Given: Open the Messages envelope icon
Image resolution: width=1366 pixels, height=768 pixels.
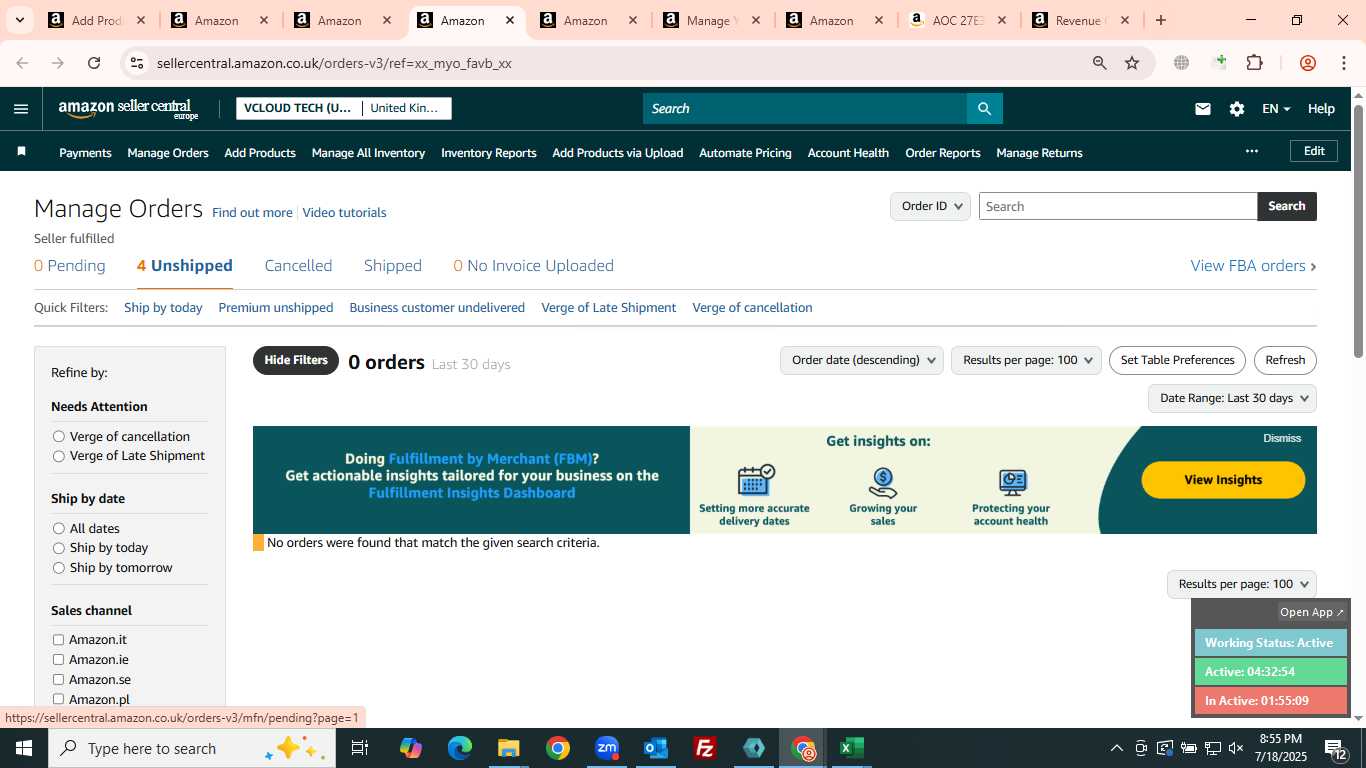Looking at the screenshot, I should [x=1203, y=109].
